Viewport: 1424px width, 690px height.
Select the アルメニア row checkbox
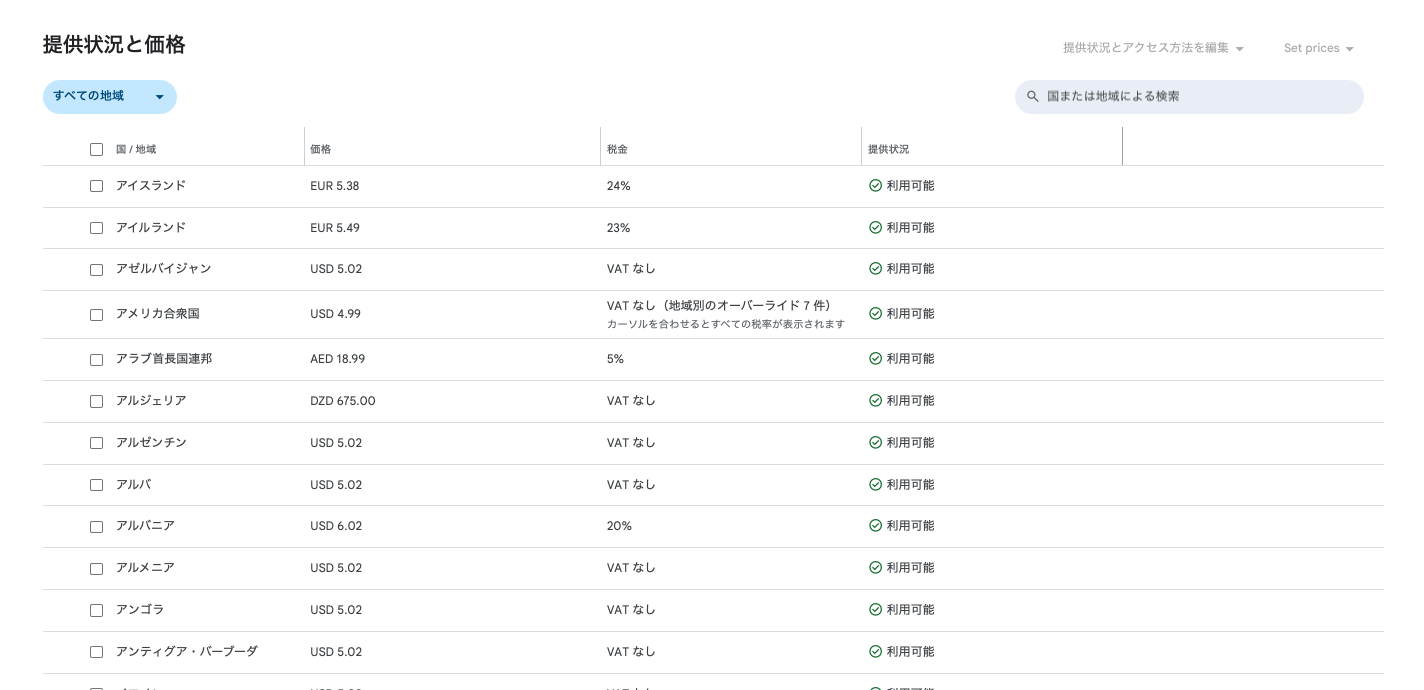pos(96,569)
